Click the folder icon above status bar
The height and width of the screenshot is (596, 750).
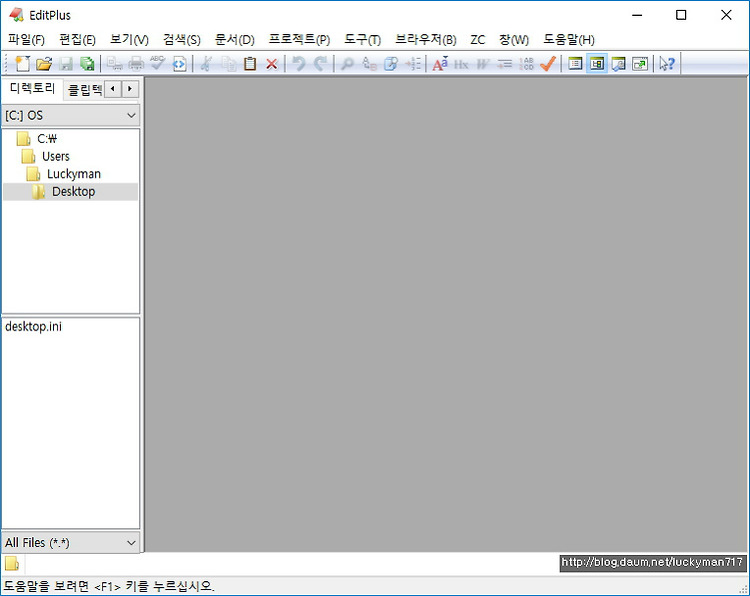point(12,563)
